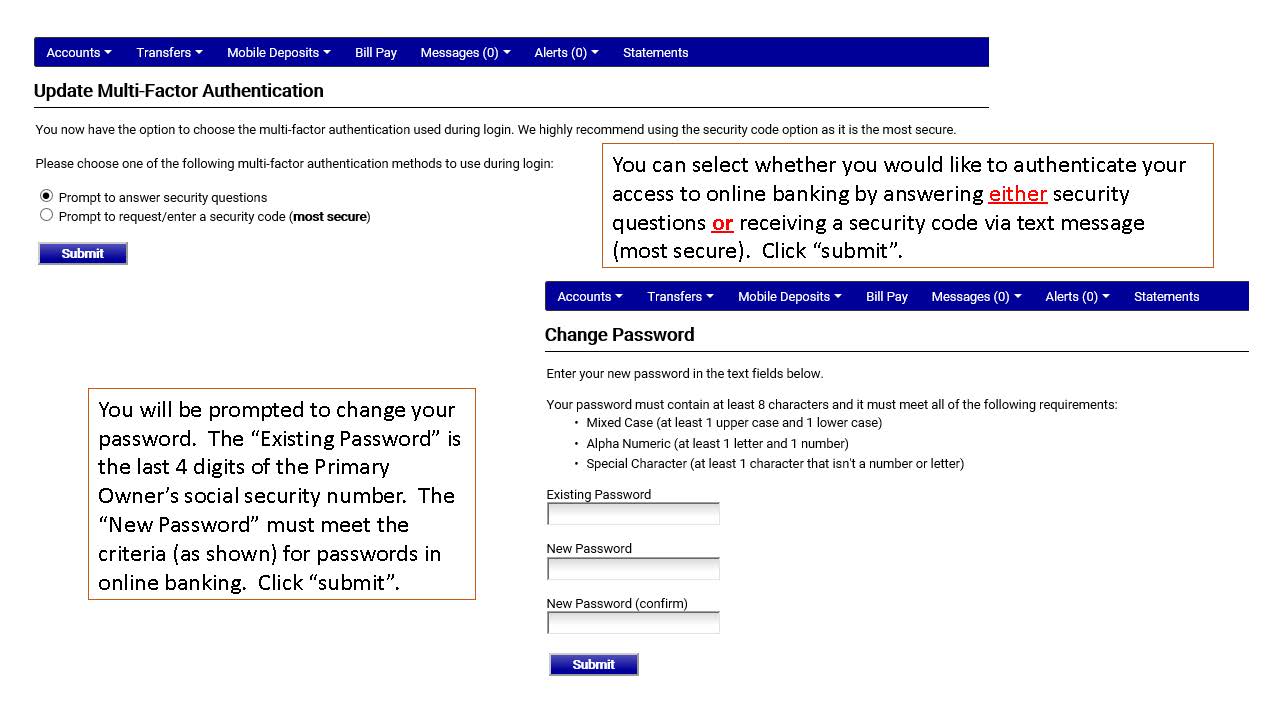Expand Transfers menu above the Change Password heading
This screenshot has width=1280, height=720.
[x=680, y=297]
